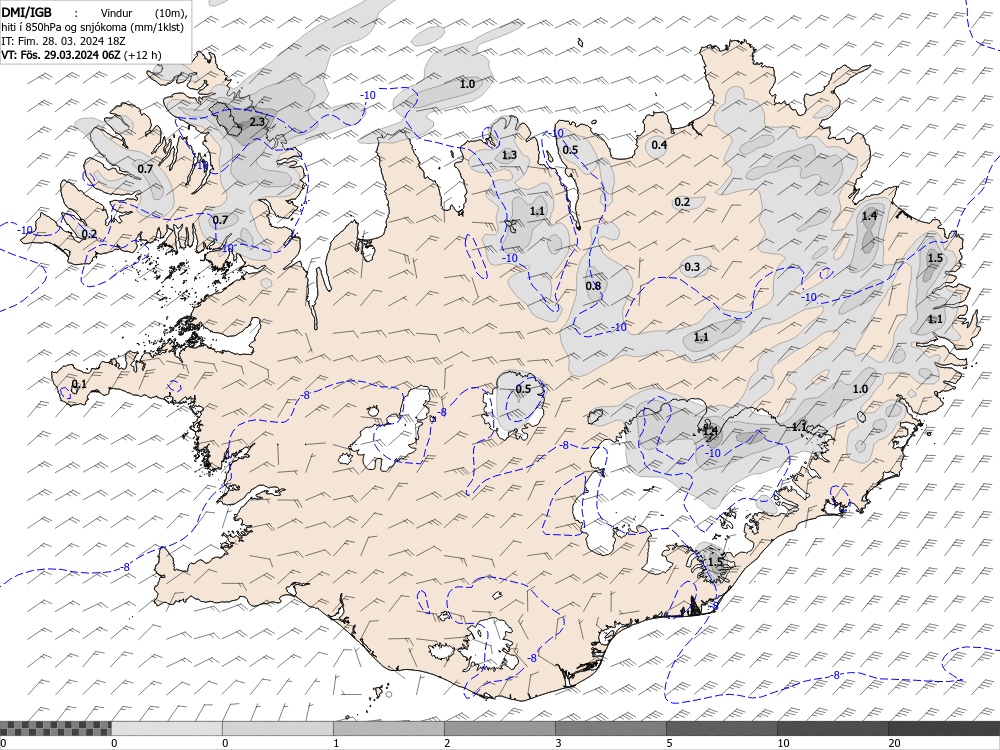Screen dimensions: 1000x750
Task: Select legend swatch between labels 1 and 2
Action: click(x=389, y=728)
